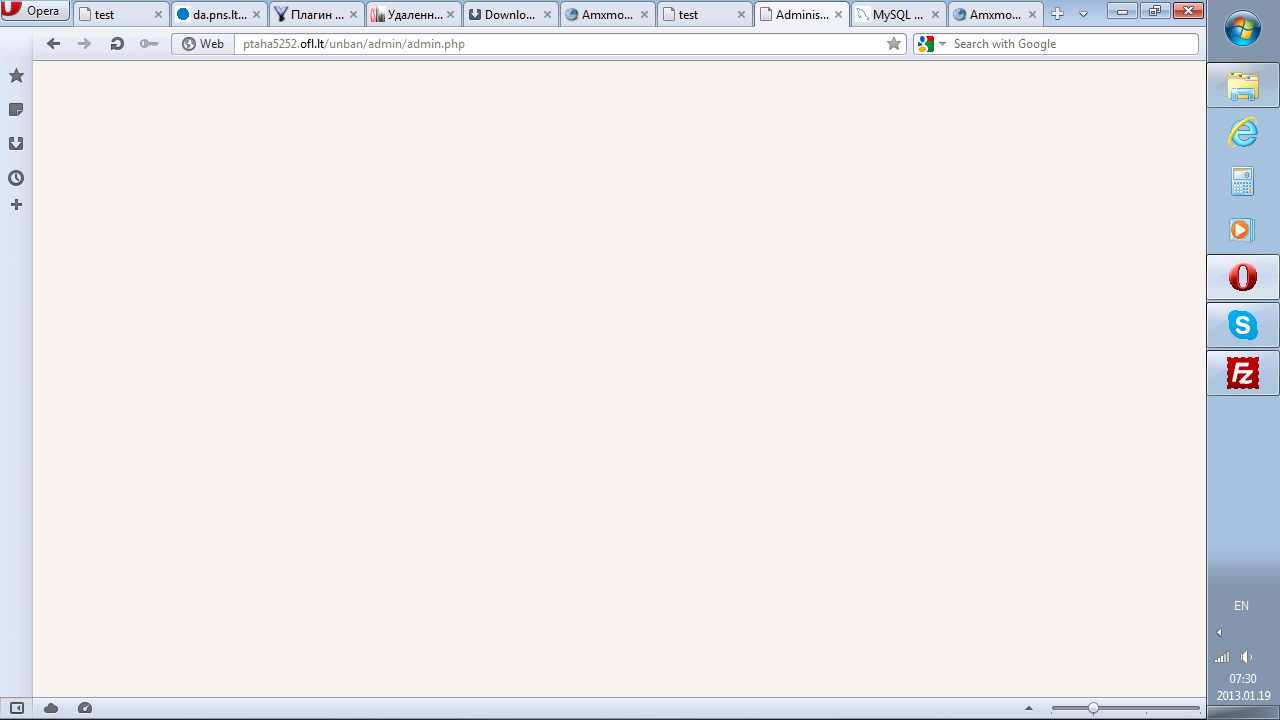Reload the page with the refresh icon

click(117, 44)
